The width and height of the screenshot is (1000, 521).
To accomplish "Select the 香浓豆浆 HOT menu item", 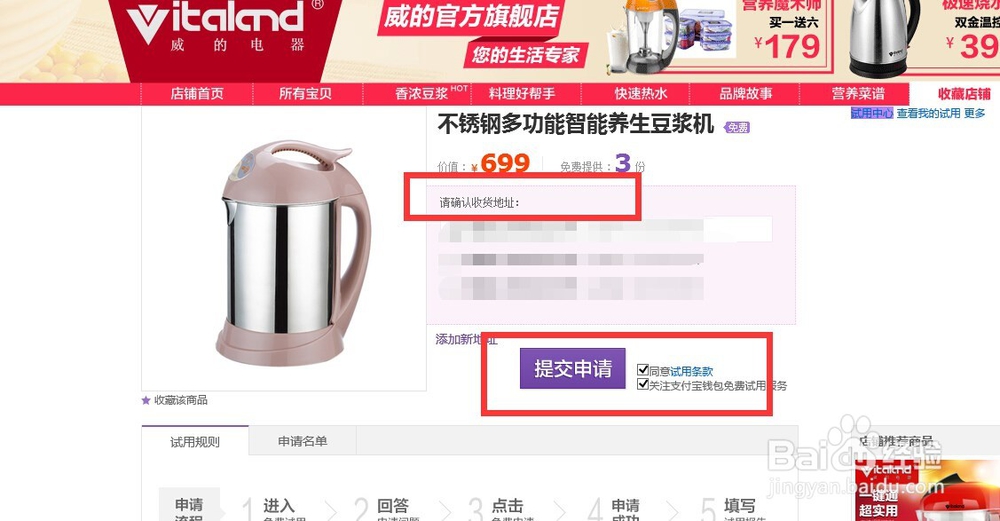I will [x=430, y=94].
